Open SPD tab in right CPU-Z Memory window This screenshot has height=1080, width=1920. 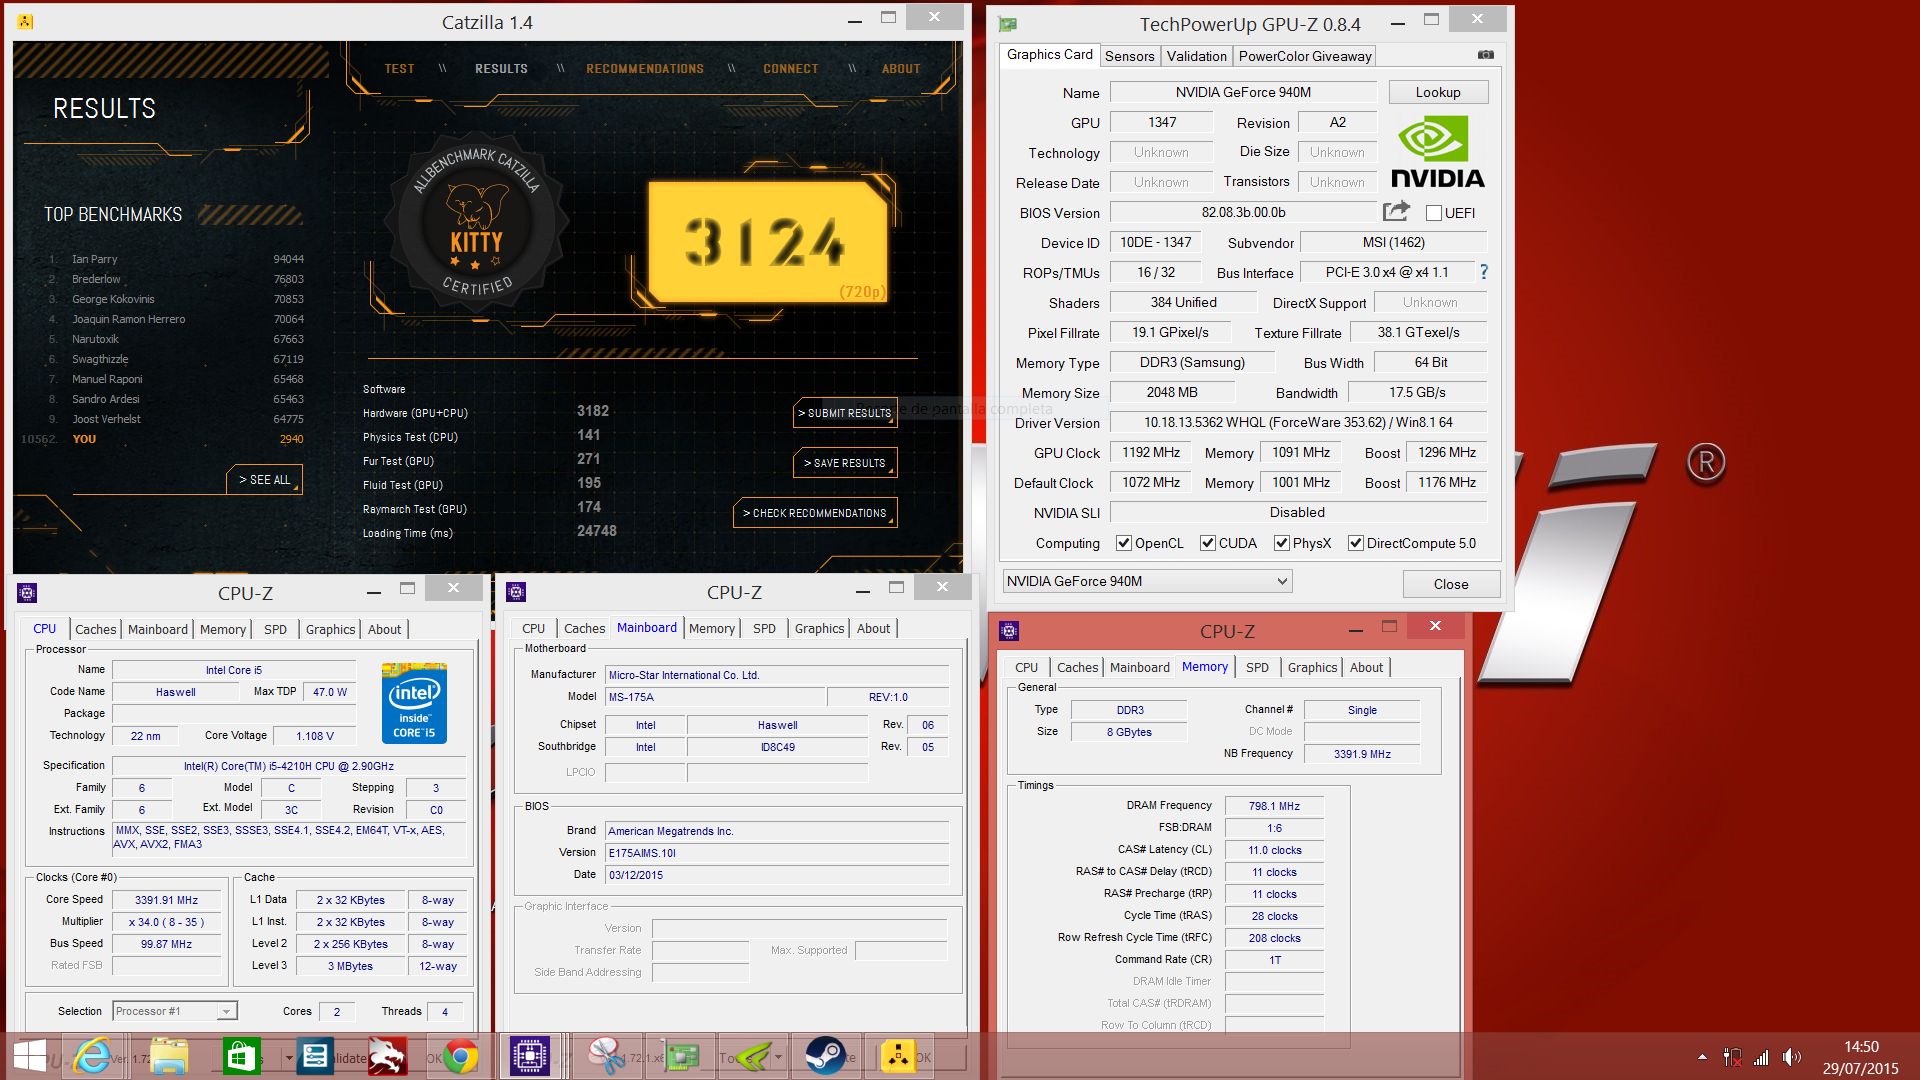[x=1257, y=667]
